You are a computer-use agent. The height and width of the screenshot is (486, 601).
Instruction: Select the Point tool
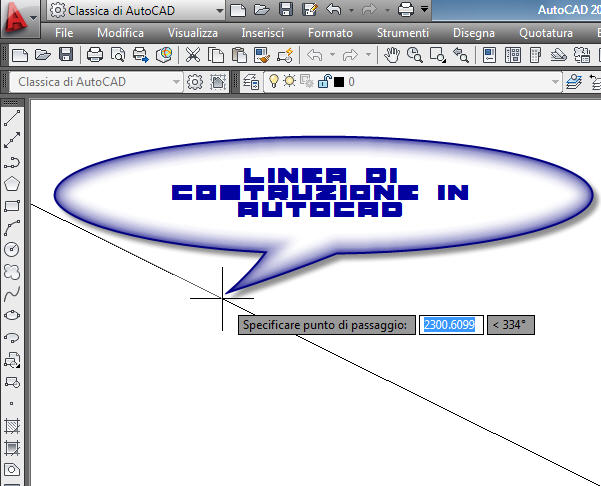pyautogui.click(x=12, y=404)
